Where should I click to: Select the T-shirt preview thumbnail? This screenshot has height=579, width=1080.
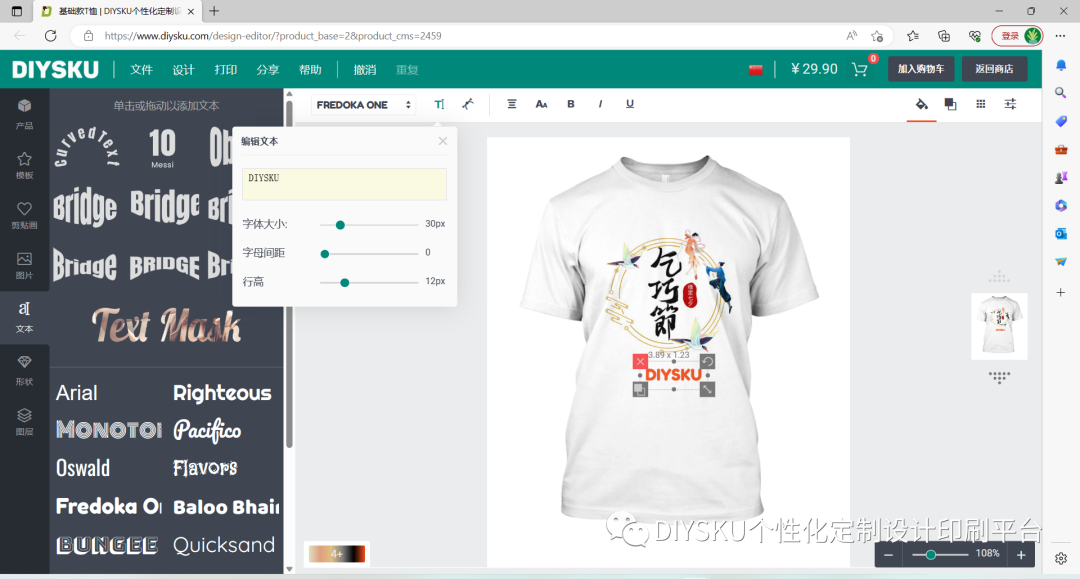(x=999, y=326)
